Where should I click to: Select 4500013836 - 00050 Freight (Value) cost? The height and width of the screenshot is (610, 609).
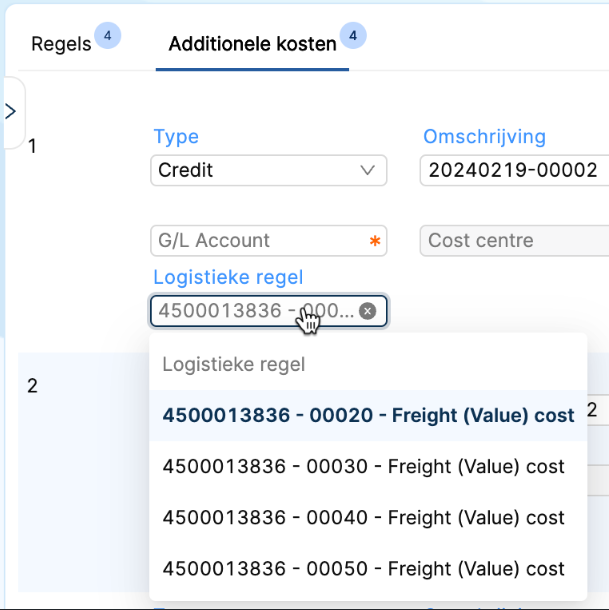(363, 569)
